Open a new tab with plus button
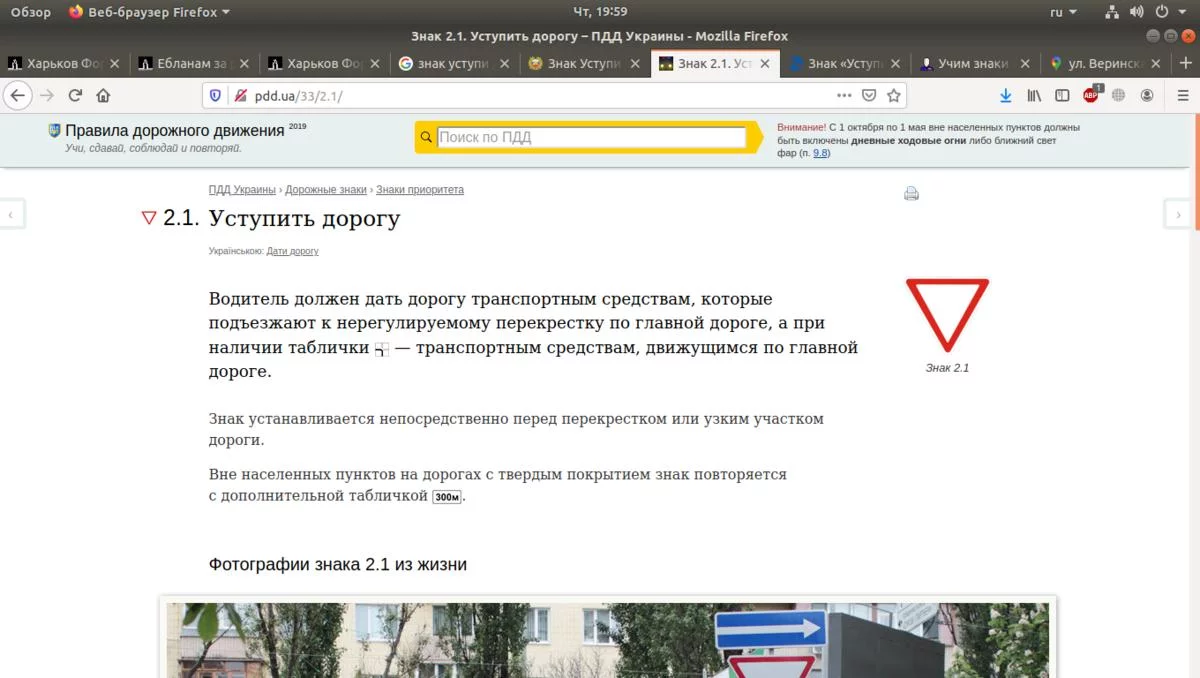This screenshot has width=1200, height=678. click(x=1186, y=63)
